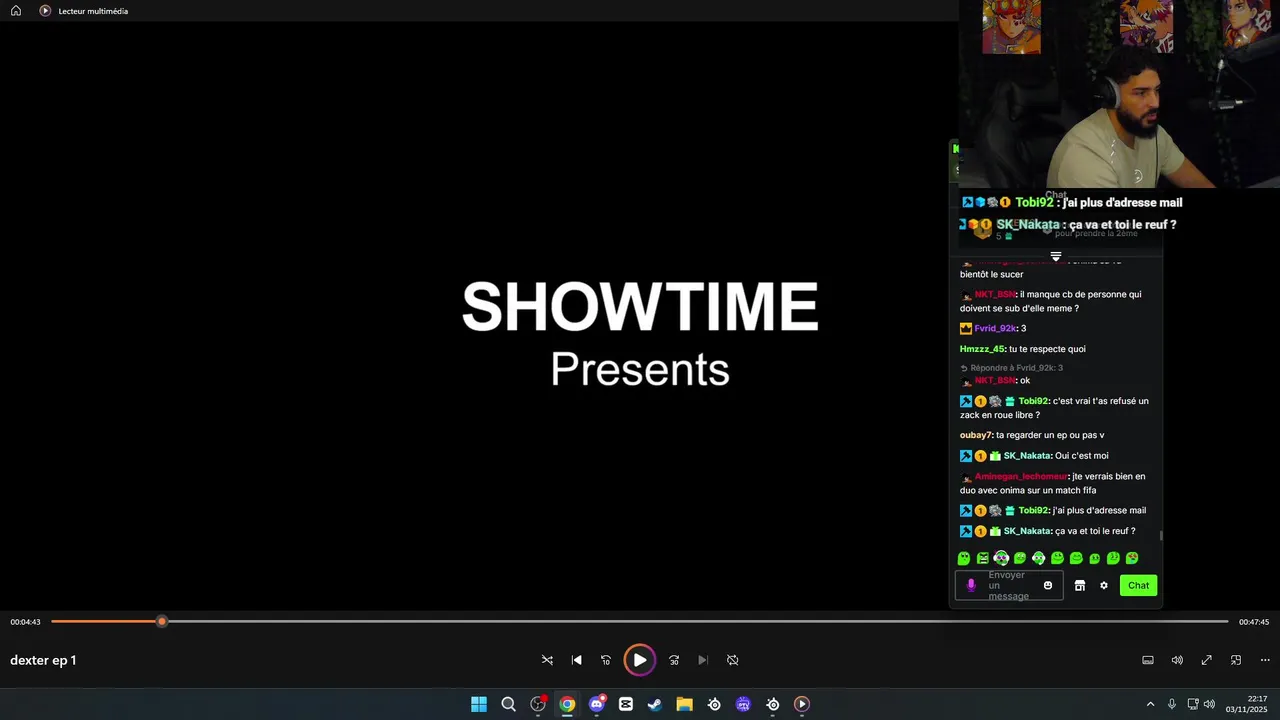Open Steam from the taskbar
The image size is (1280, 720).
coord(655,704)
